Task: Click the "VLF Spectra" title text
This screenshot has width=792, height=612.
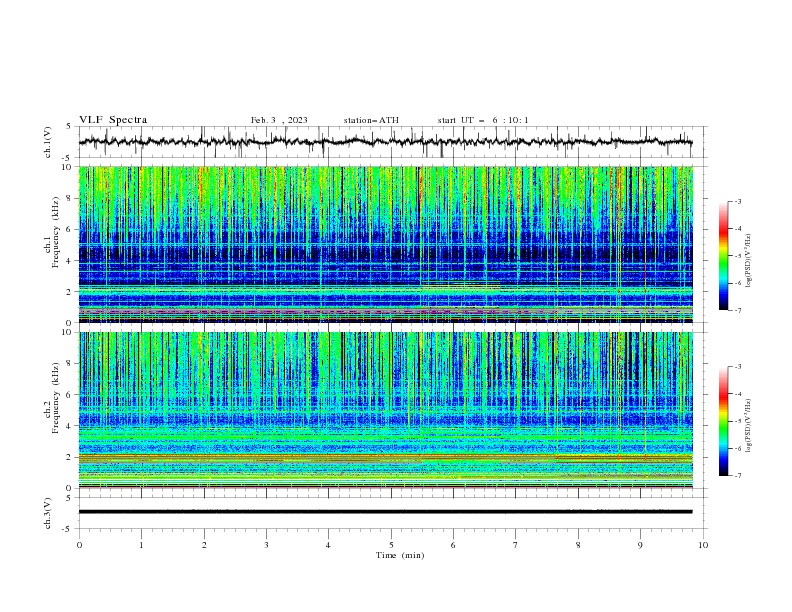Action: point(113,120)
